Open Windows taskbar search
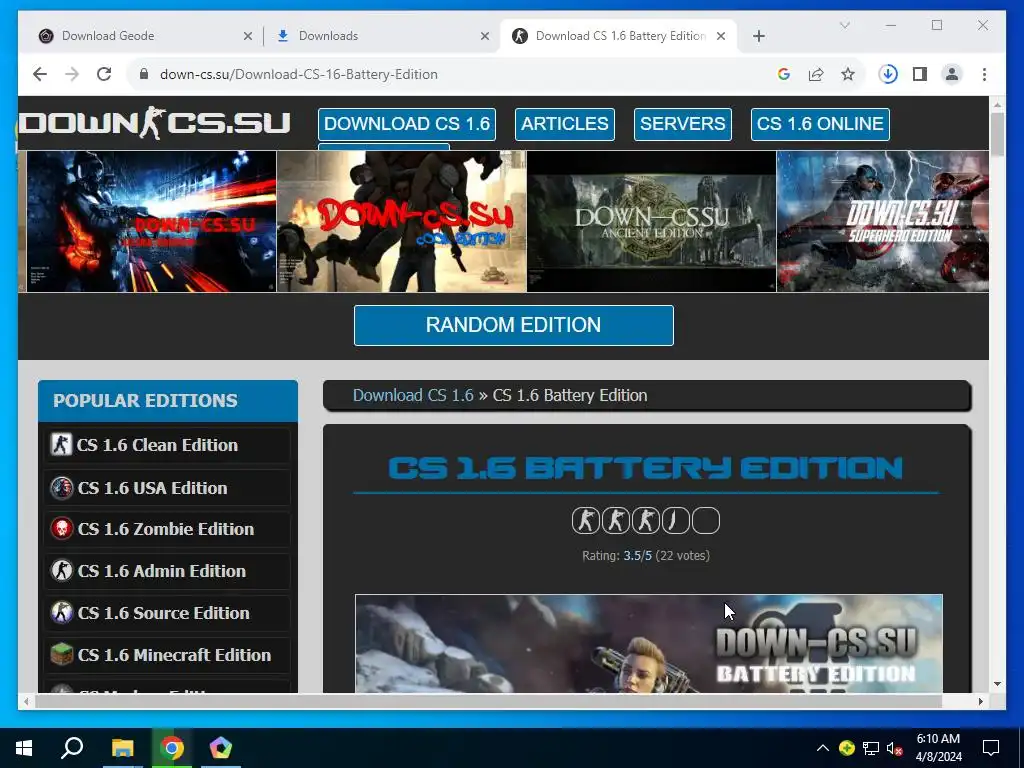 tap(72, 748)
